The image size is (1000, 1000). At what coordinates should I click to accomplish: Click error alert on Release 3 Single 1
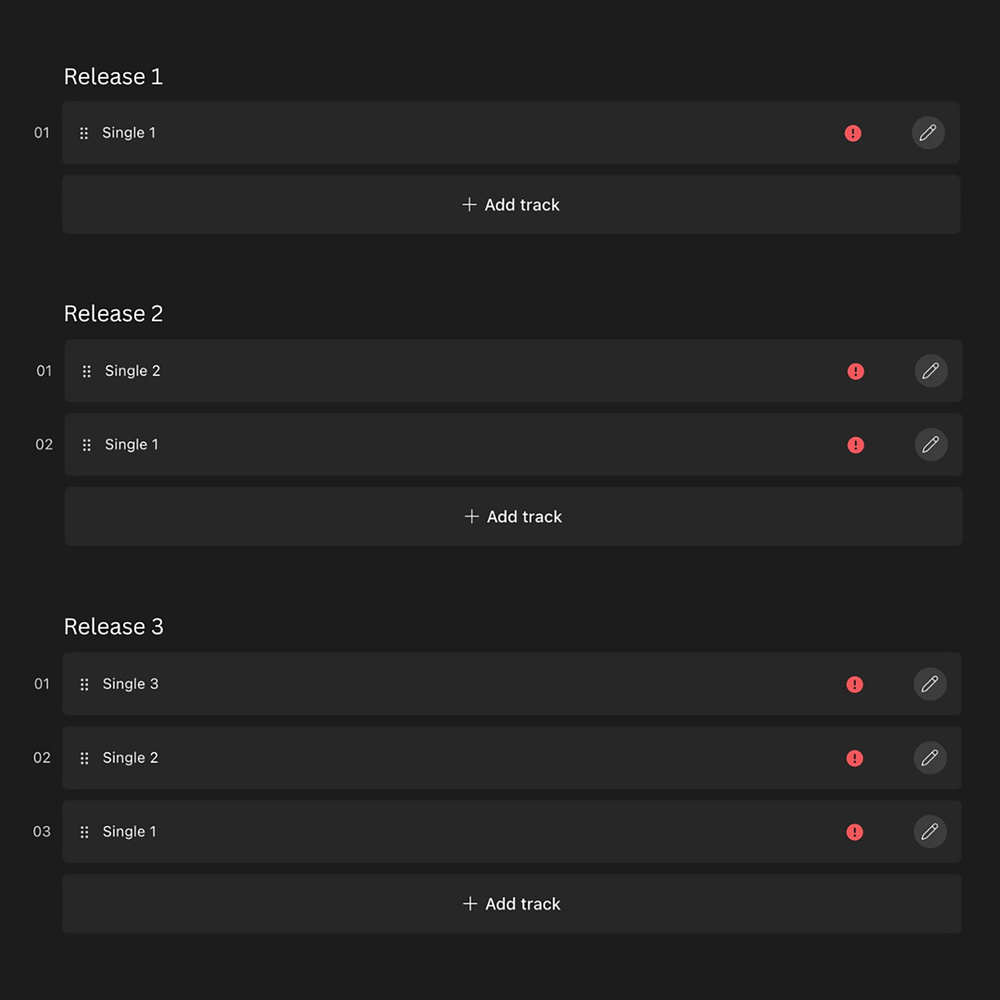tap(855, 832)
